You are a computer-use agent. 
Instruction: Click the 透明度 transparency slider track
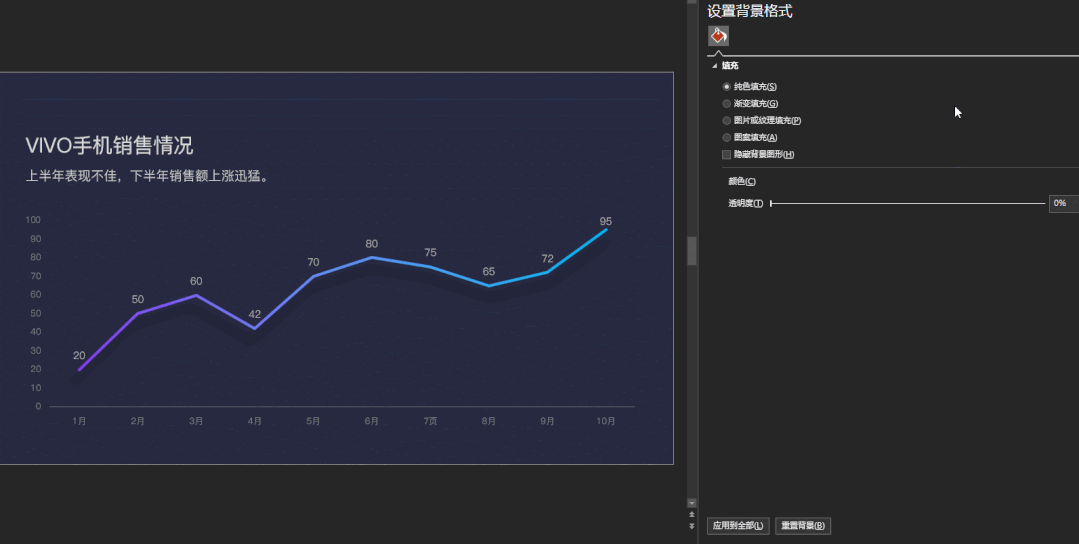[908, 204]
